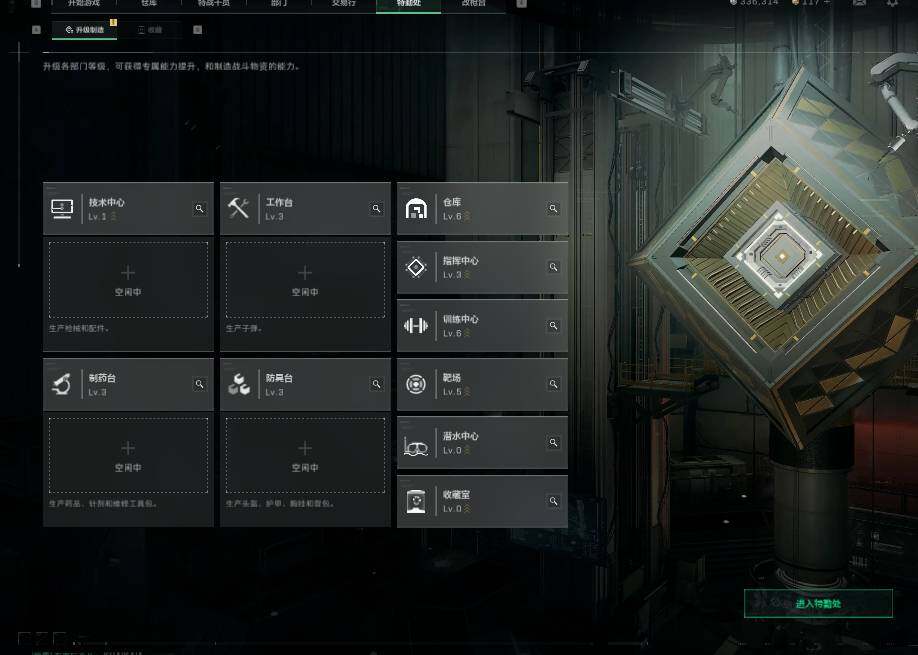
Task: Click the 制药台 title text
Action: tap(102, 378)
